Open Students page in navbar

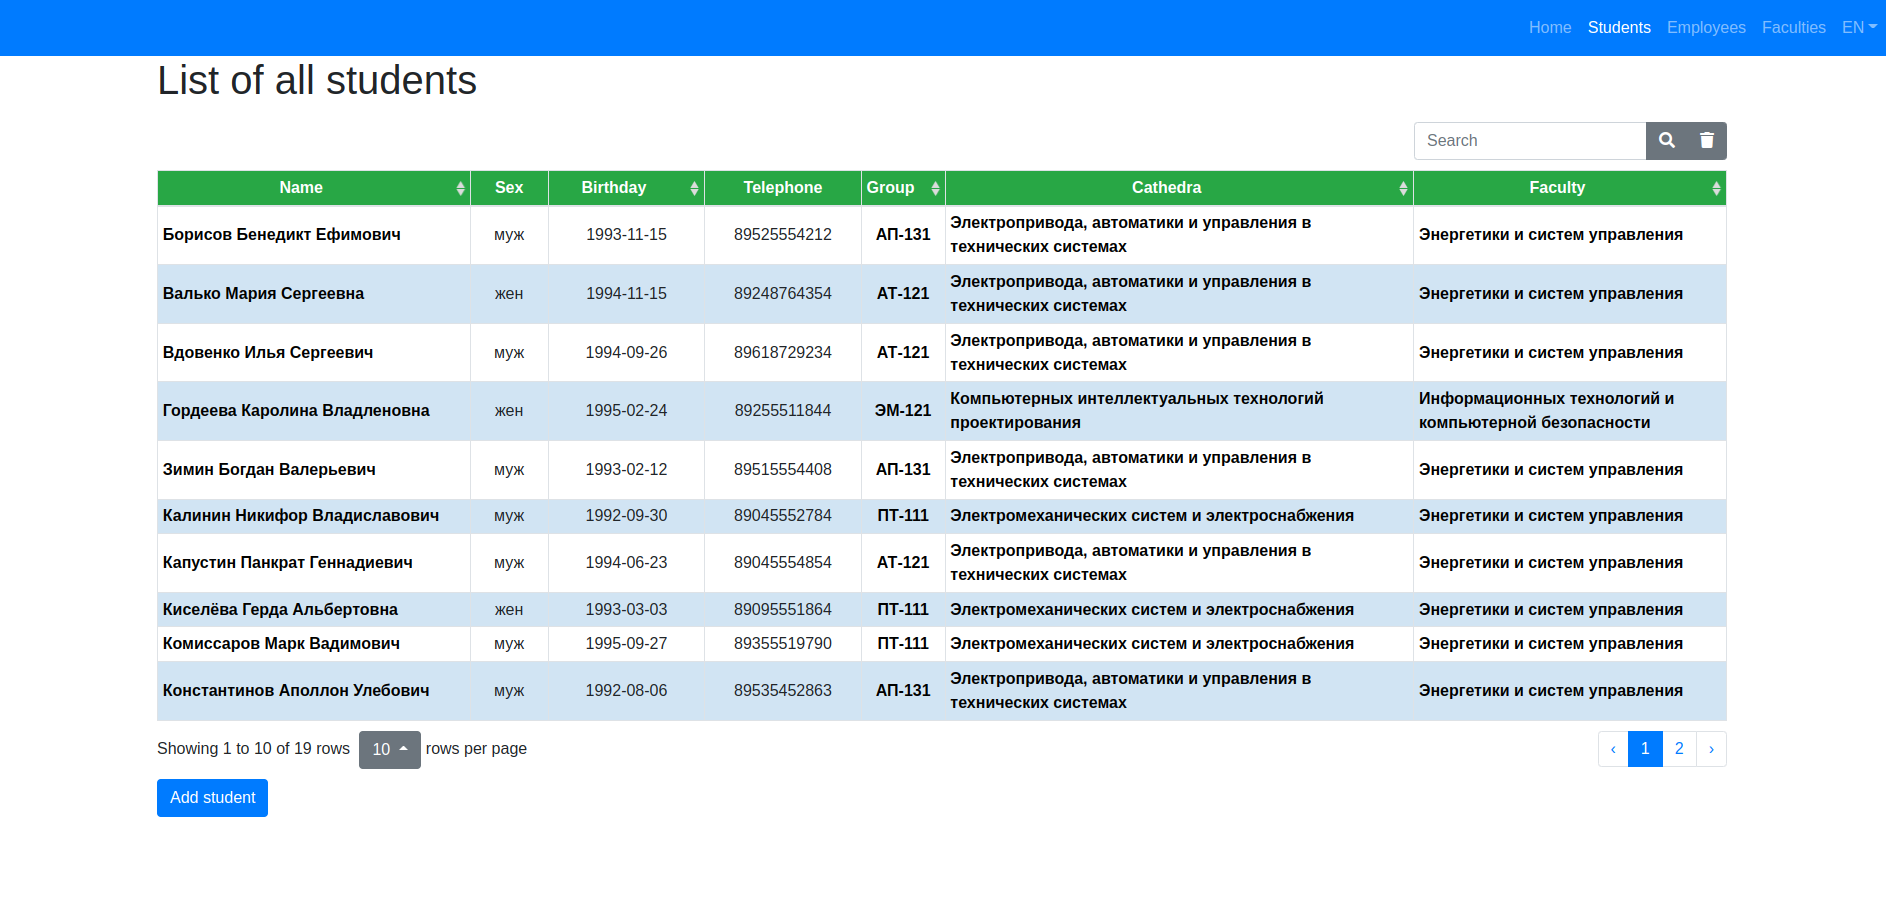[x=1619, y=28]
